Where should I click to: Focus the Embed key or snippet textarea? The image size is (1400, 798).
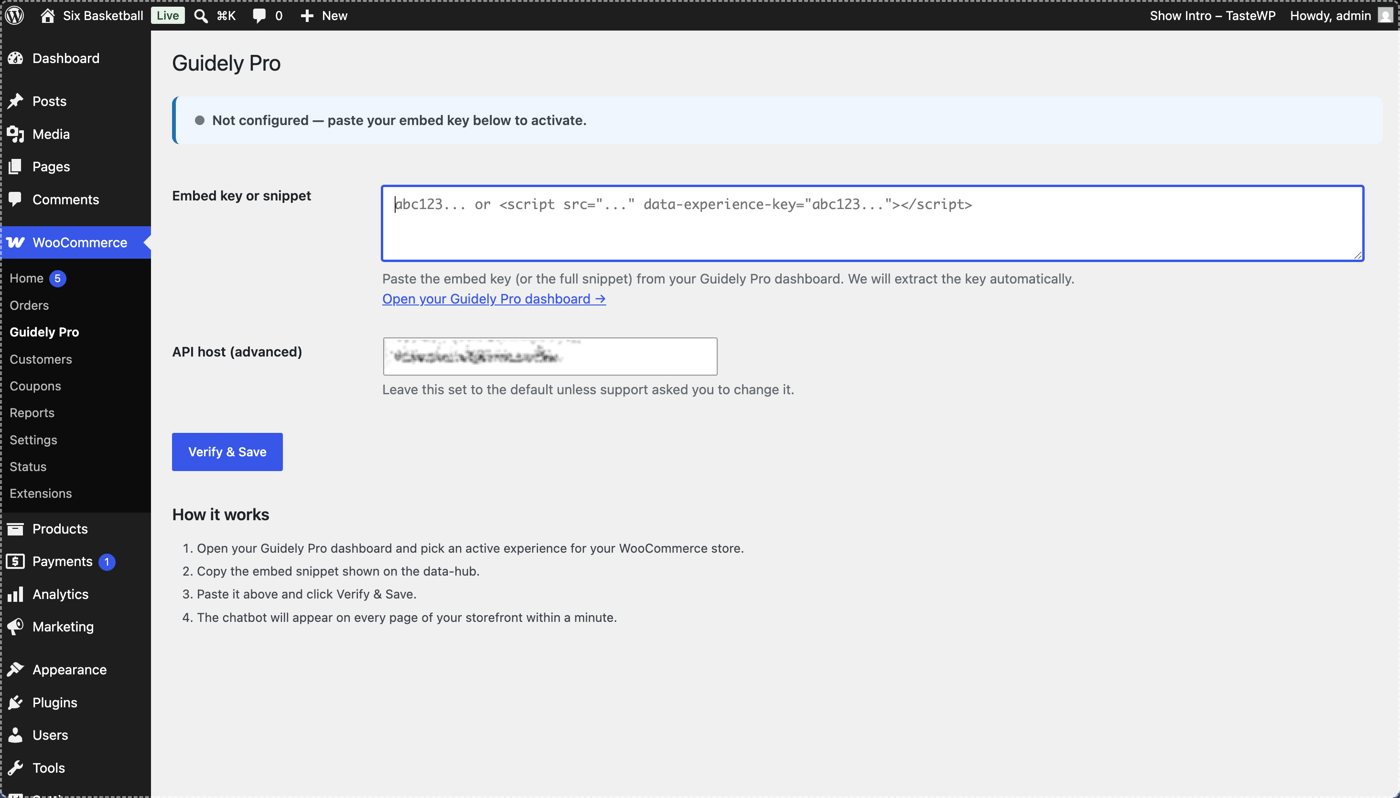(x=872, y=223)
